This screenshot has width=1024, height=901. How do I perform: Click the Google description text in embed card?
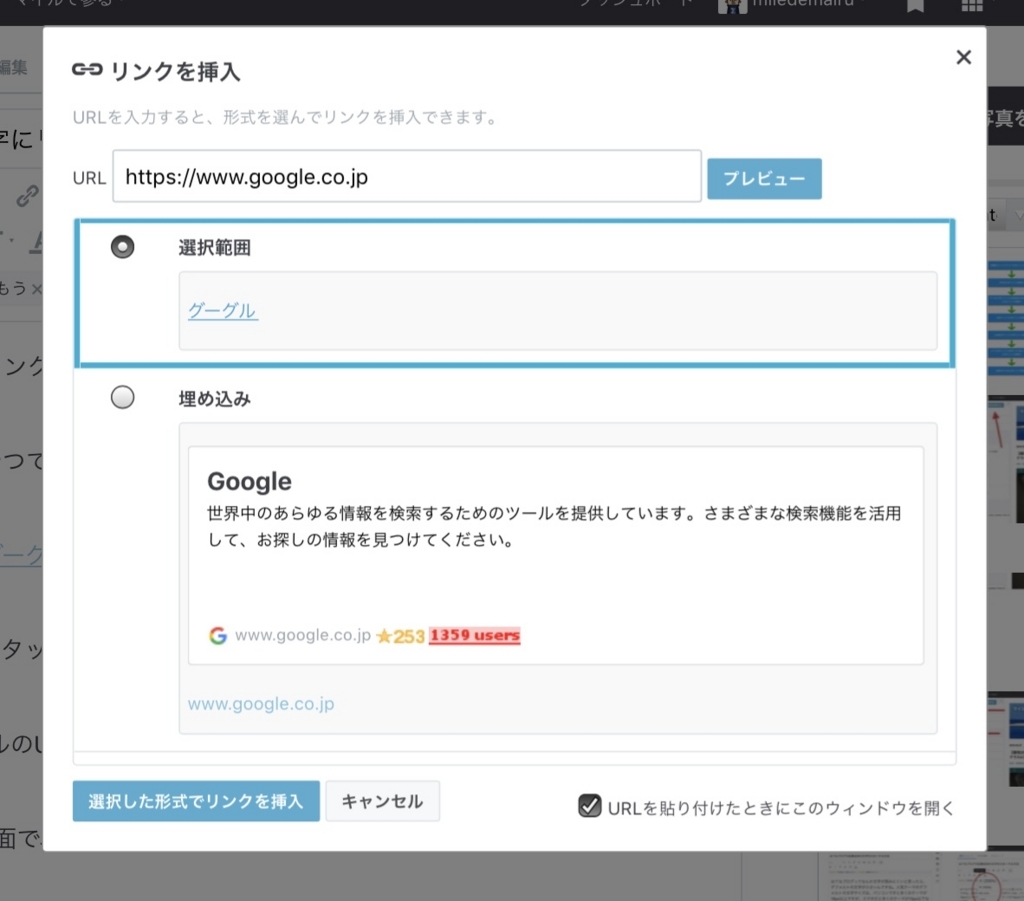click(x=554, y=526)
